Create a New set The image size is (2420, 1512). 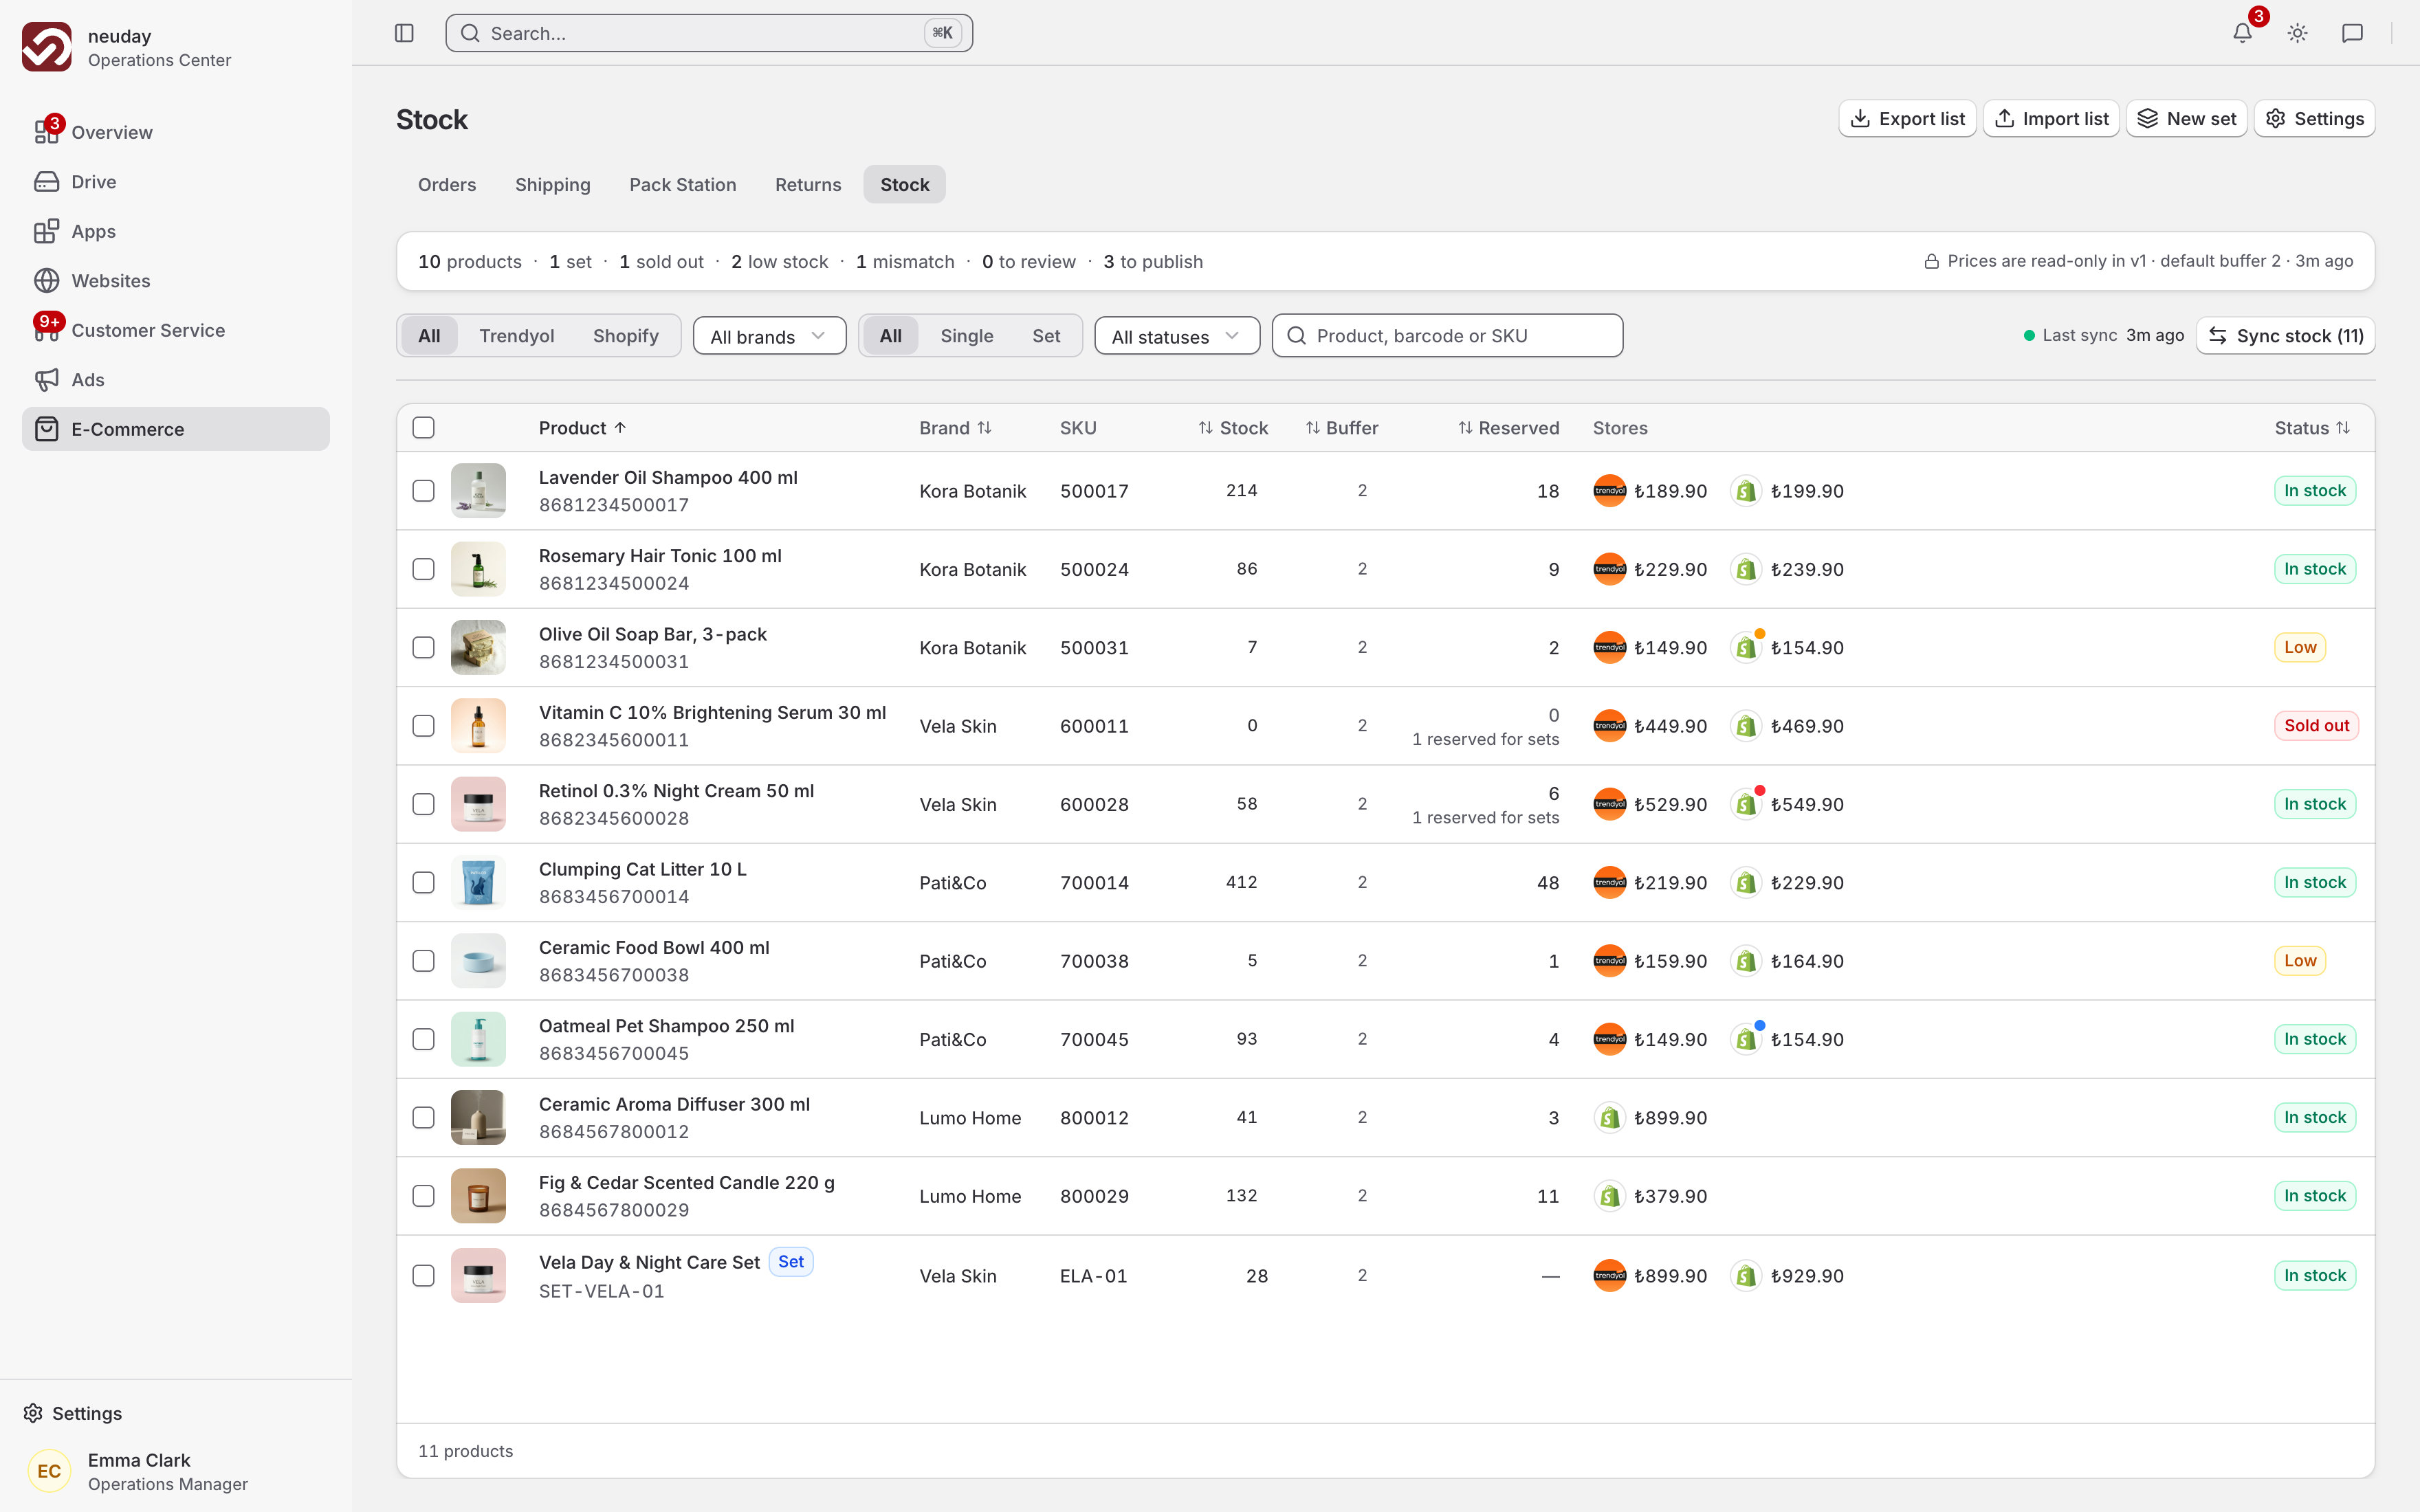click(2187, 119)
